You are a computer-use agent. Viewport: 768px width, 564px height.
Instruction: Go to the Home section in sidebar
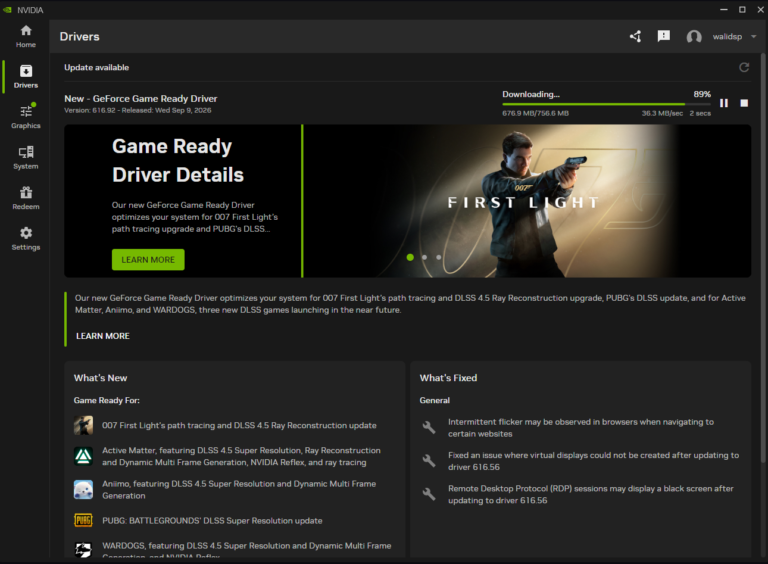tap(25, 36)
